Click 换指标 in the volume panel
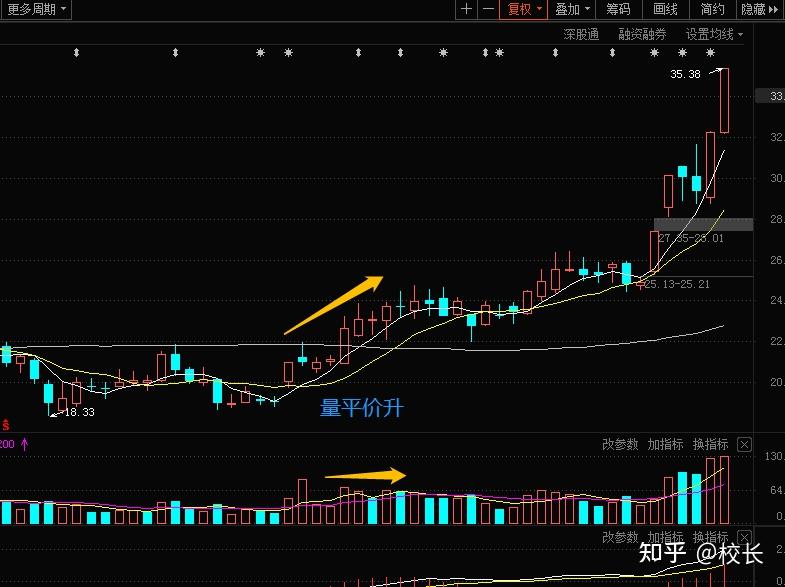 tap(710, 444)
